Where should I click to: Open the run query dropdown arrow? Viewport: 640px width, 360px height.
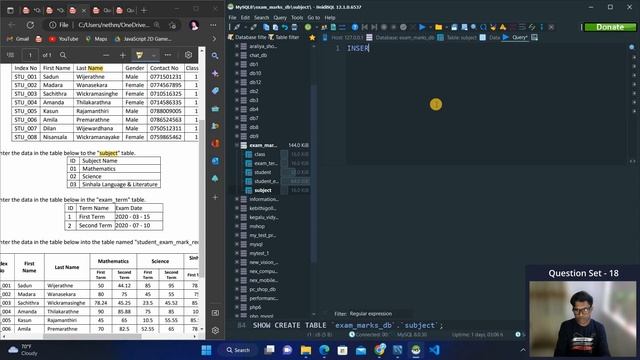click(x=430, y=27)
